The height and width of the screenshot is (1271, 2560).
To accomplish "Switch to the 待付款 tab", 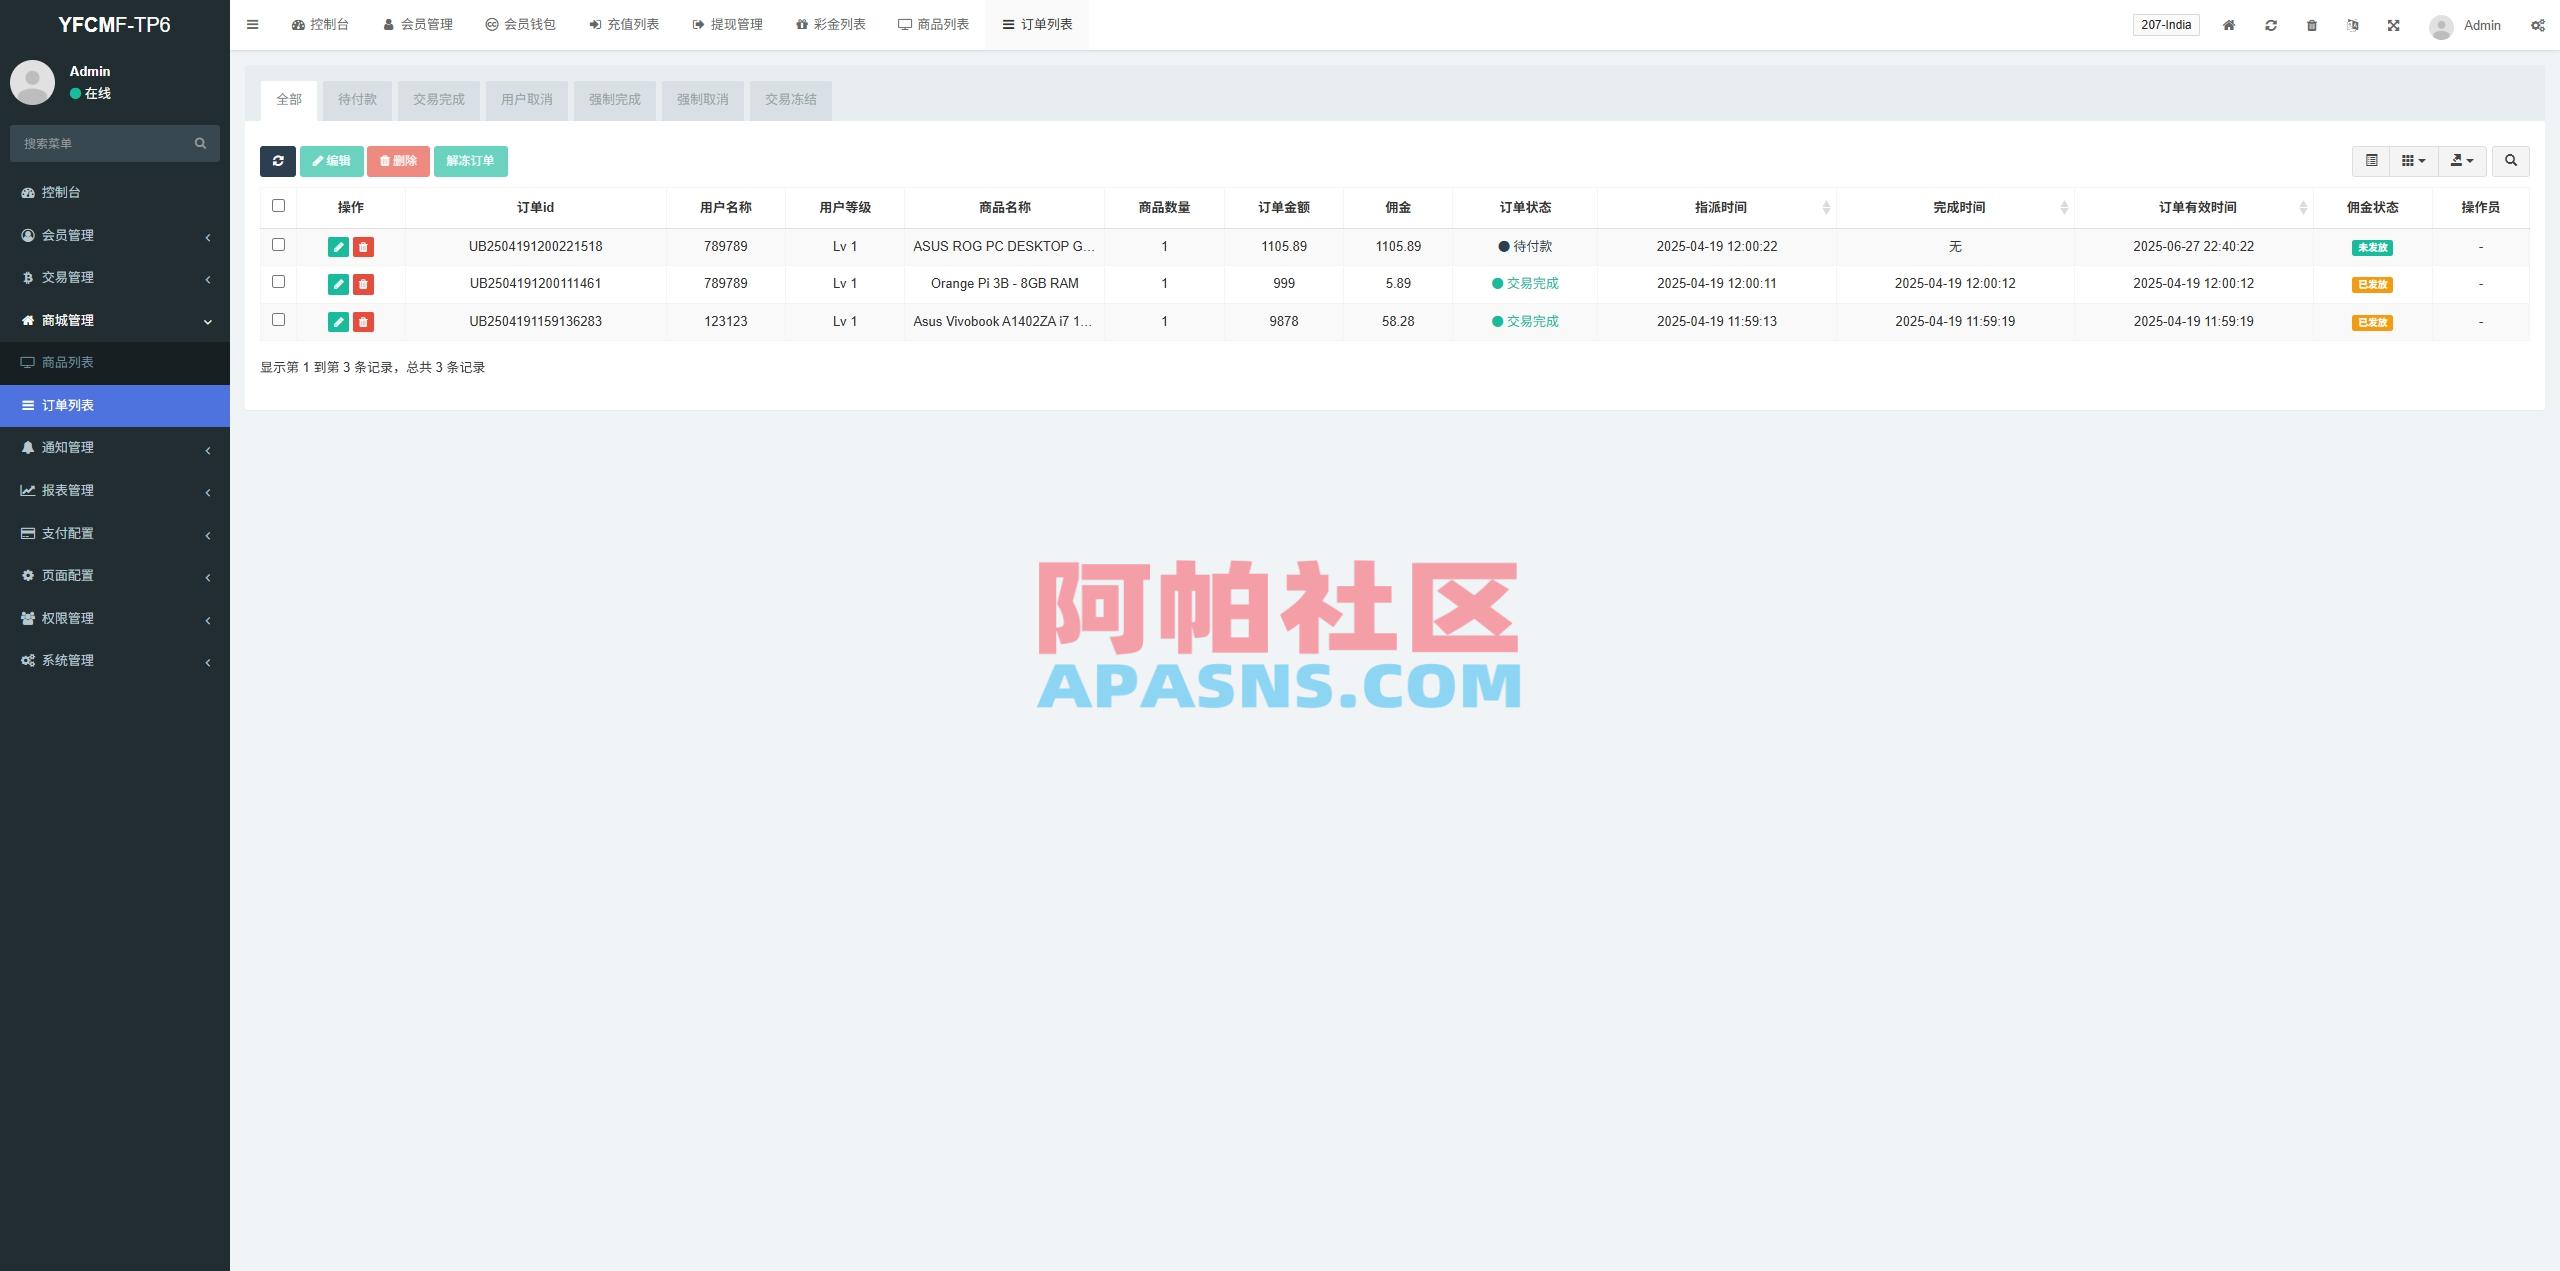I will tap(357, 100).
